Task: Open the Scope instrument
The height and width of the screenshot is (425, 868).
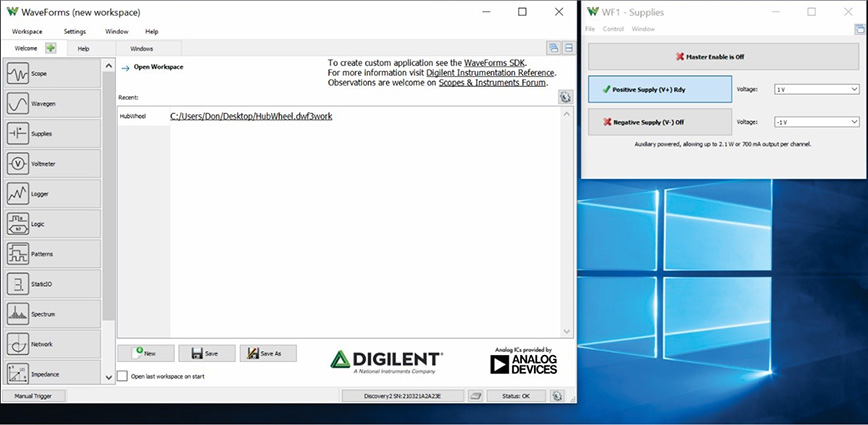Action: pyautogui.click(x=52, y=74)
